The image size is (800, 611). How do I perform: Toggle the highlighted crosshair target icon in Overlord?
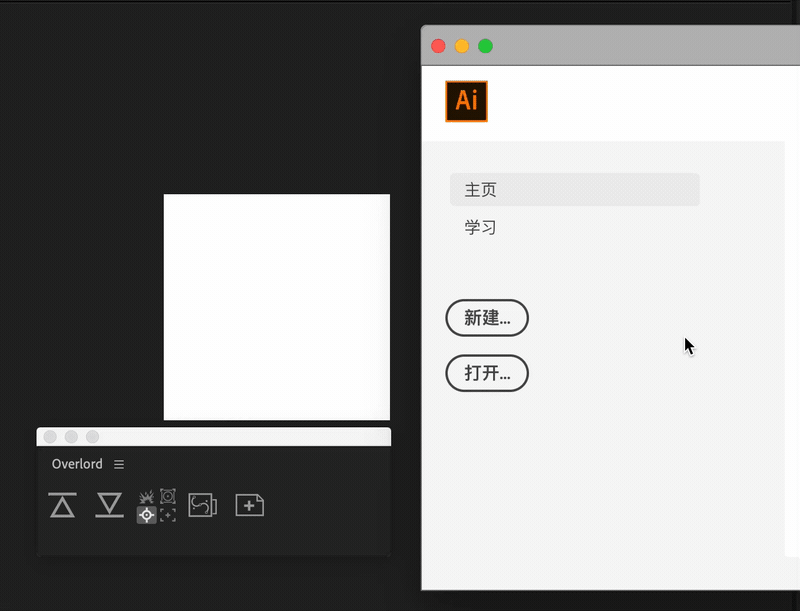[x=146, y=515]
